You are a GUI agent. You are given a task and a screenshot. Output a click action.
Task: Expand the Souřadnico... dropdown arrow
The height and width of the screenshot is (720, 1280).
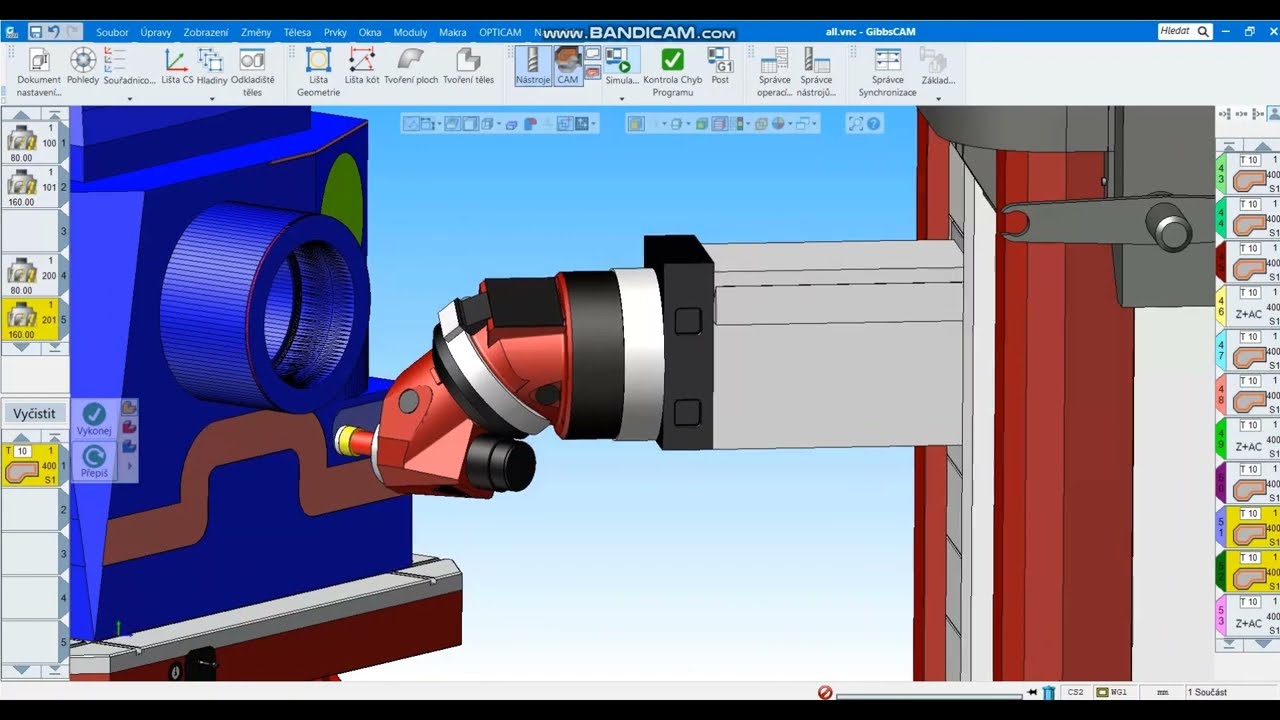(x=129, y=99)
